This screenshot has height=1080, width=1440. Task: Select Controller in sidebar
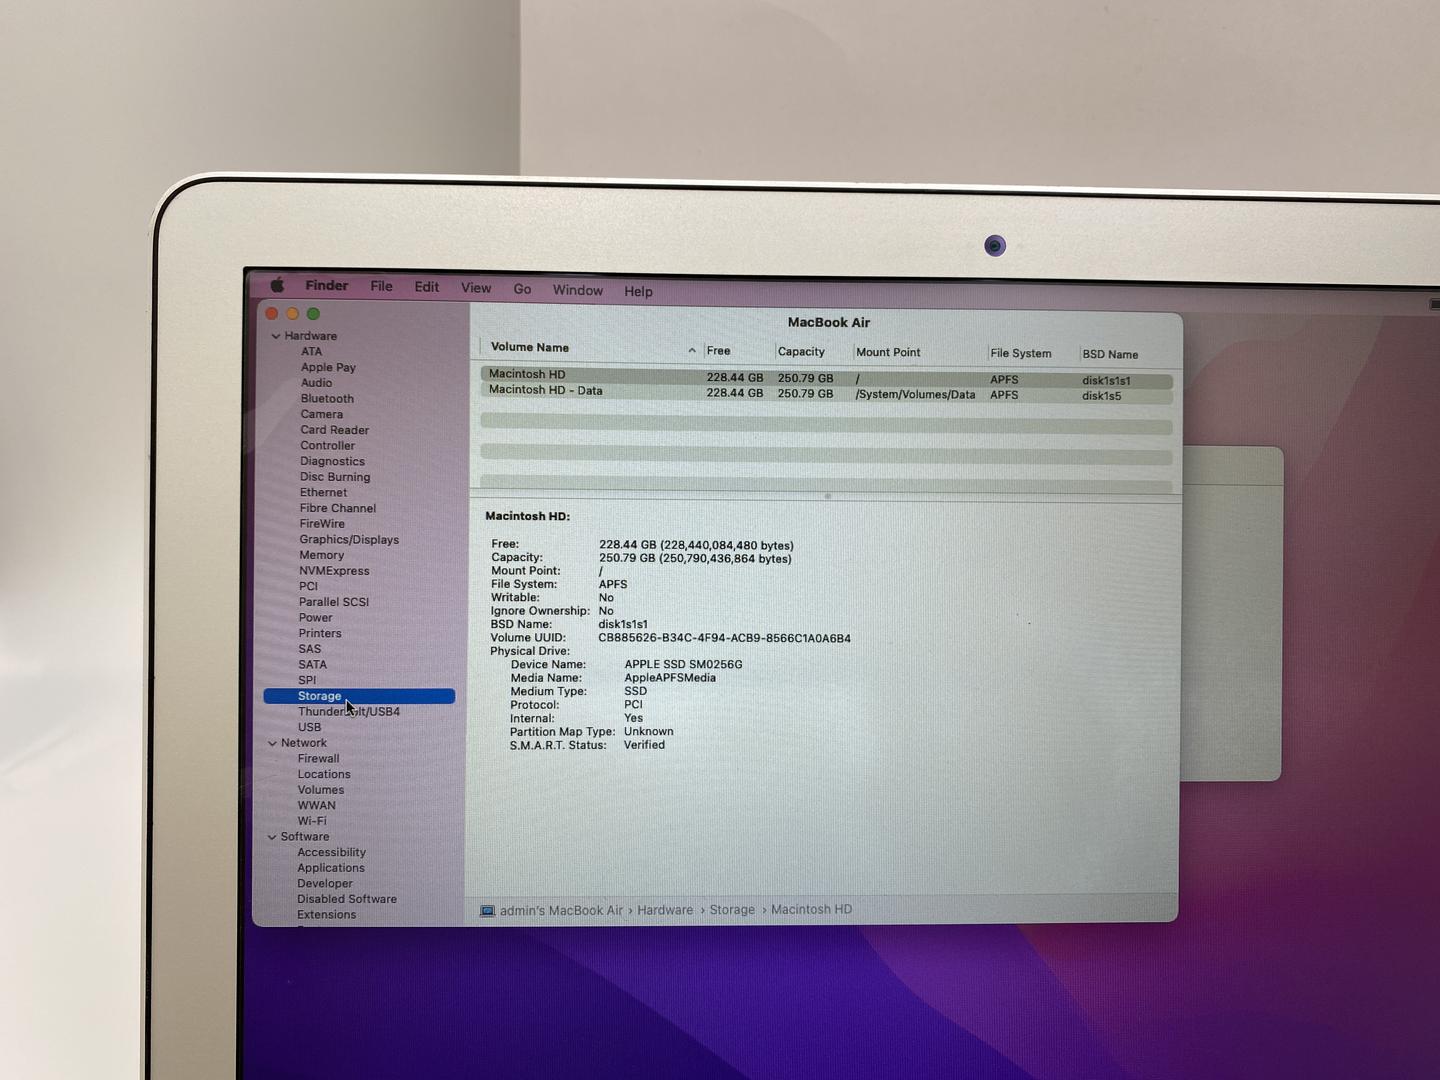coord(327,446)
